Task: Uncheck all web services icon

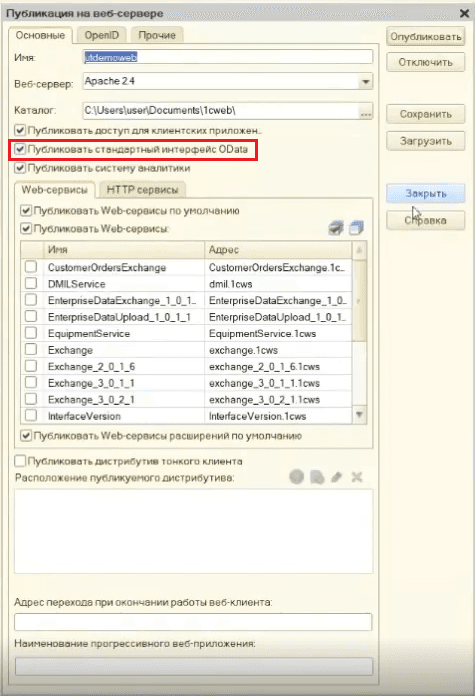Action: [x=356, y=228]
